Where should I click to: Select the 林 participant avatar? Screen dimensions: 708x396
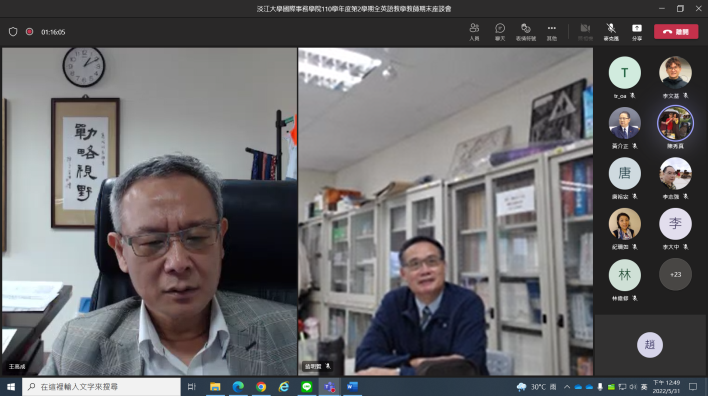point(624,275)
